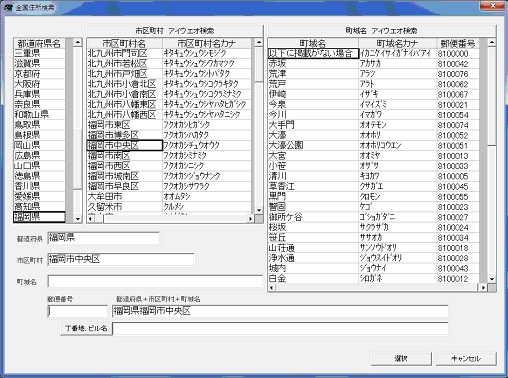Click the 丁番地、ビル名 button
Image resolution: width=508 pixels, height=378 pixels.
86,328
